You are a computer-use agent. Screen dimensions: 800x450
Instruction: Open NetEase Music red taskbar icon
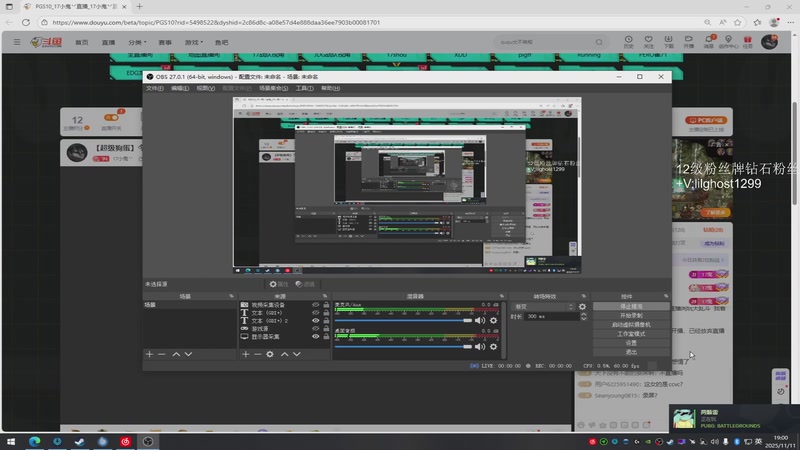[x=126, y=441]
